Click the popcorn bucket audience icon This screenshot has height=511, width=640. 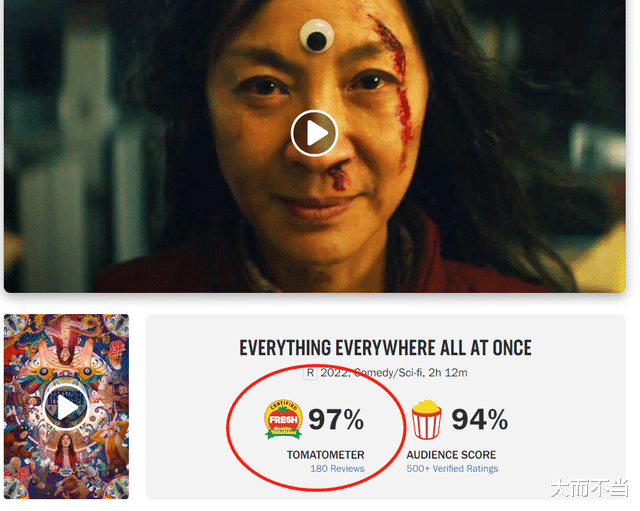point(426,420)
